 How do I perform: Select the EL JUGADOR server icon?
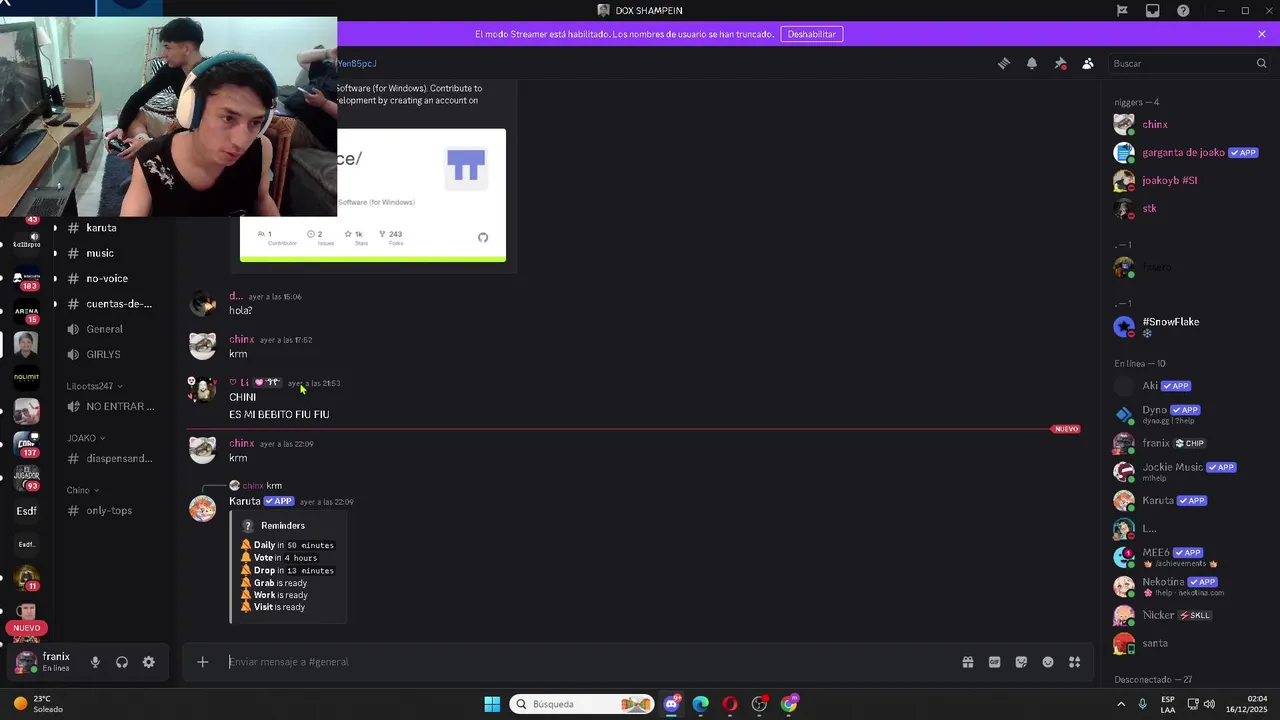[x=27, y=478]
